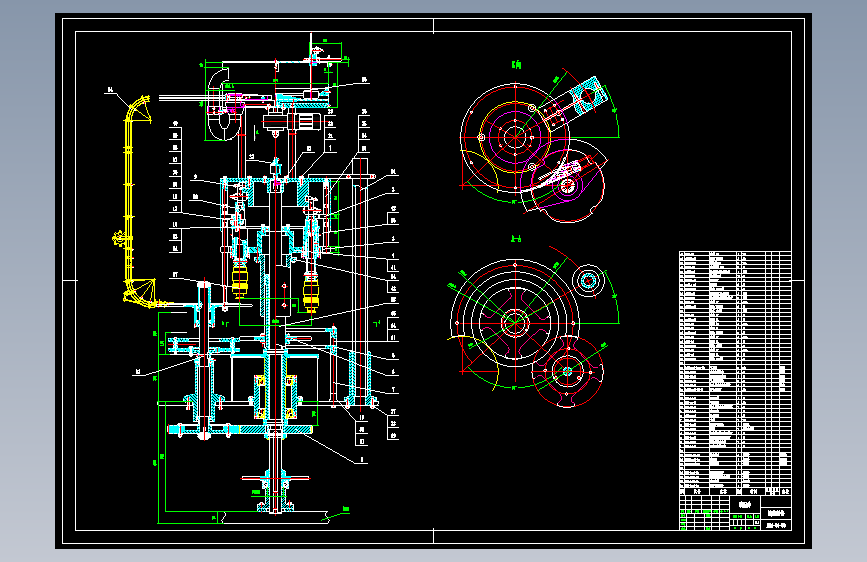Select the small cyan concentric circle part

(x=588, y=281)
